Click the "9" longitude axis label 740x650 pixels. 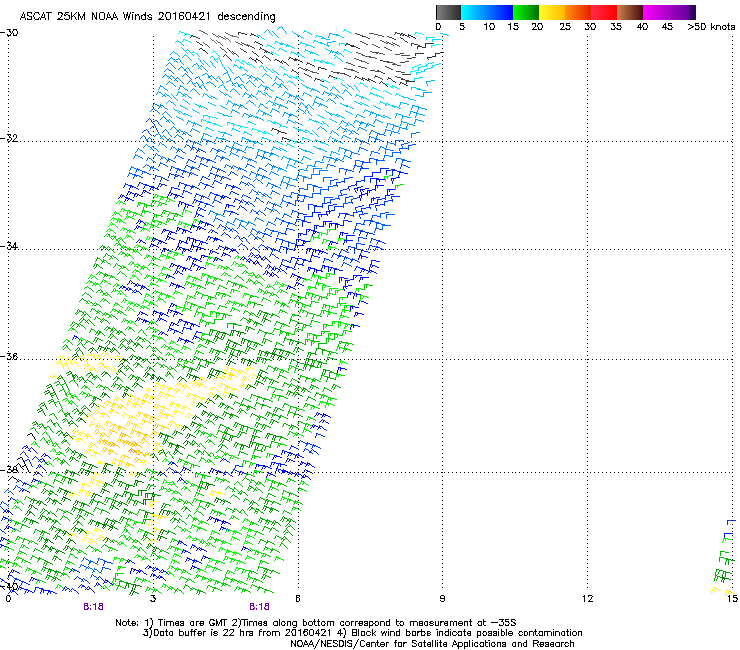point(442,599)
